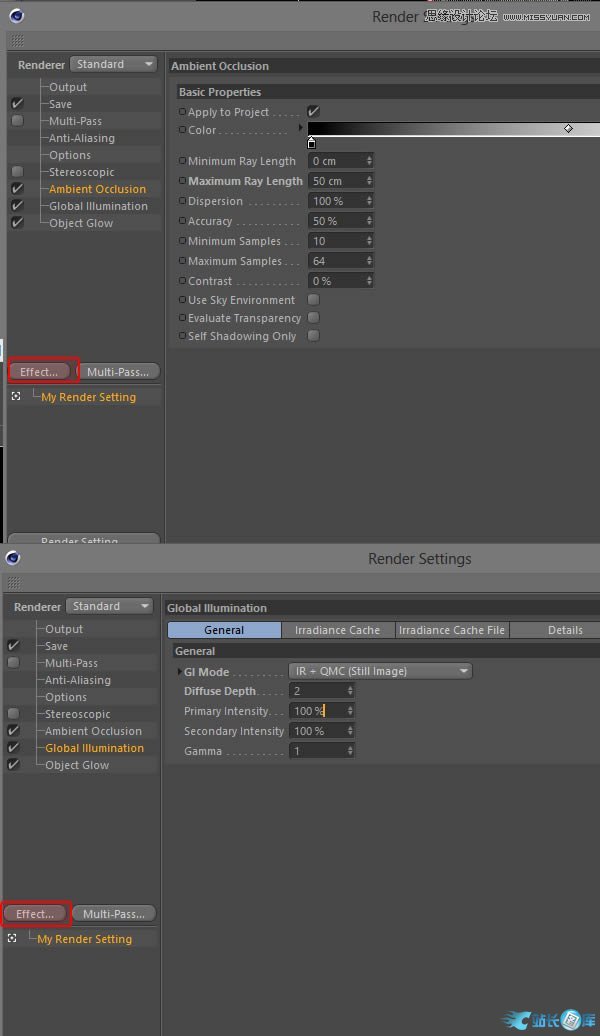Switch to the Irradiance Cache tab
The image size is (600, 1036).
tap(337, 630)
